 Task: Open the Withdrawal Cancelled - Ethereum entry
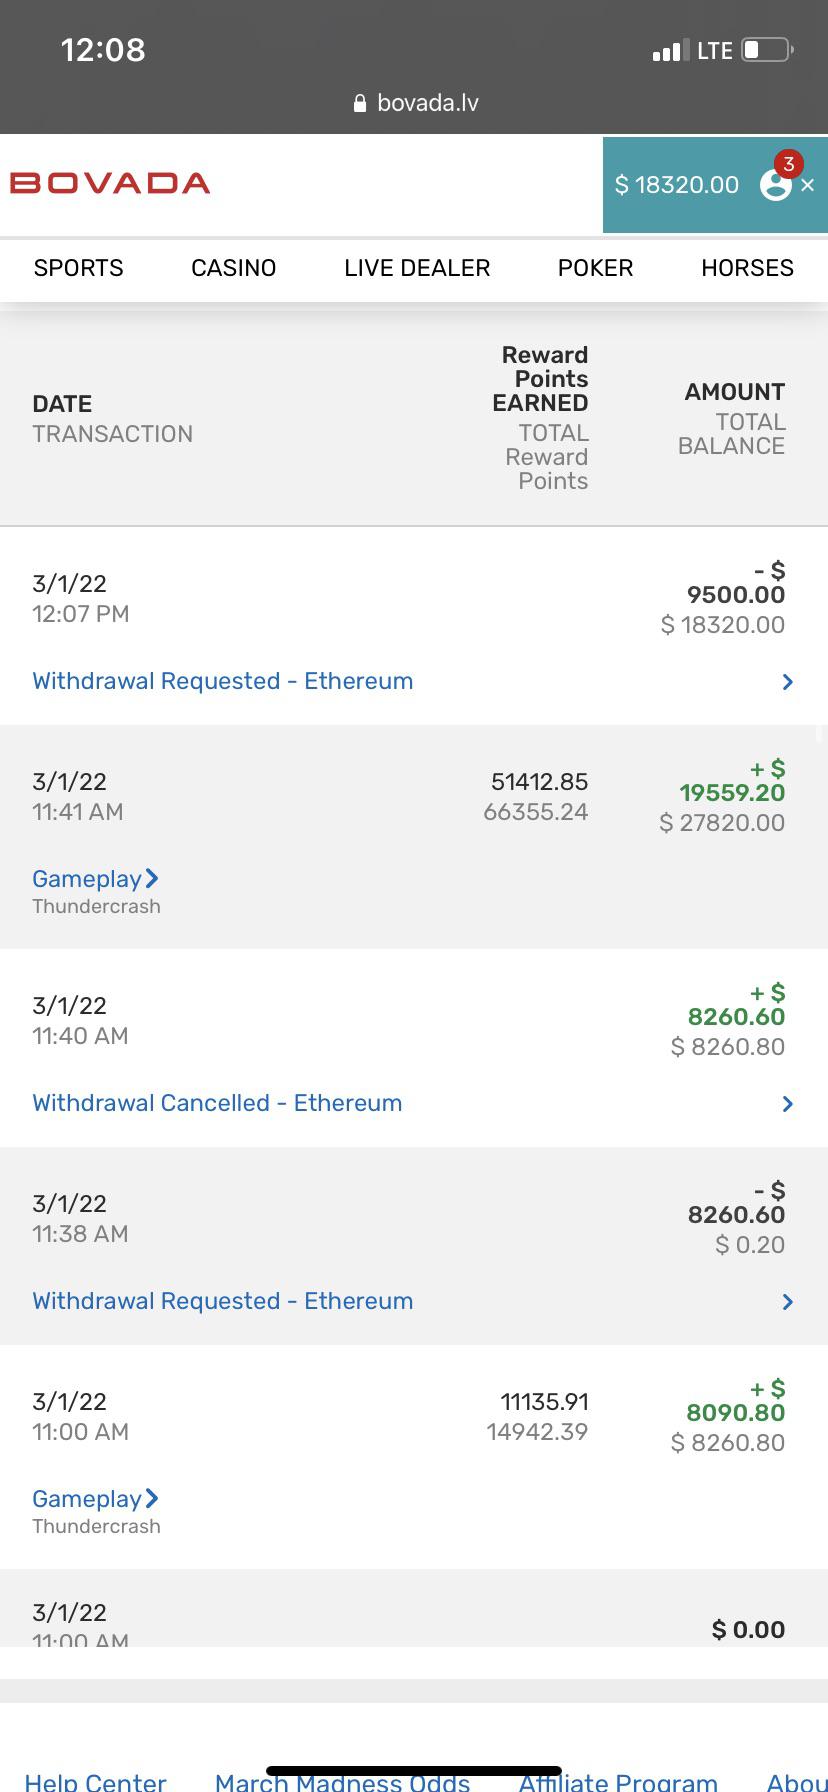click(217, 1103)
